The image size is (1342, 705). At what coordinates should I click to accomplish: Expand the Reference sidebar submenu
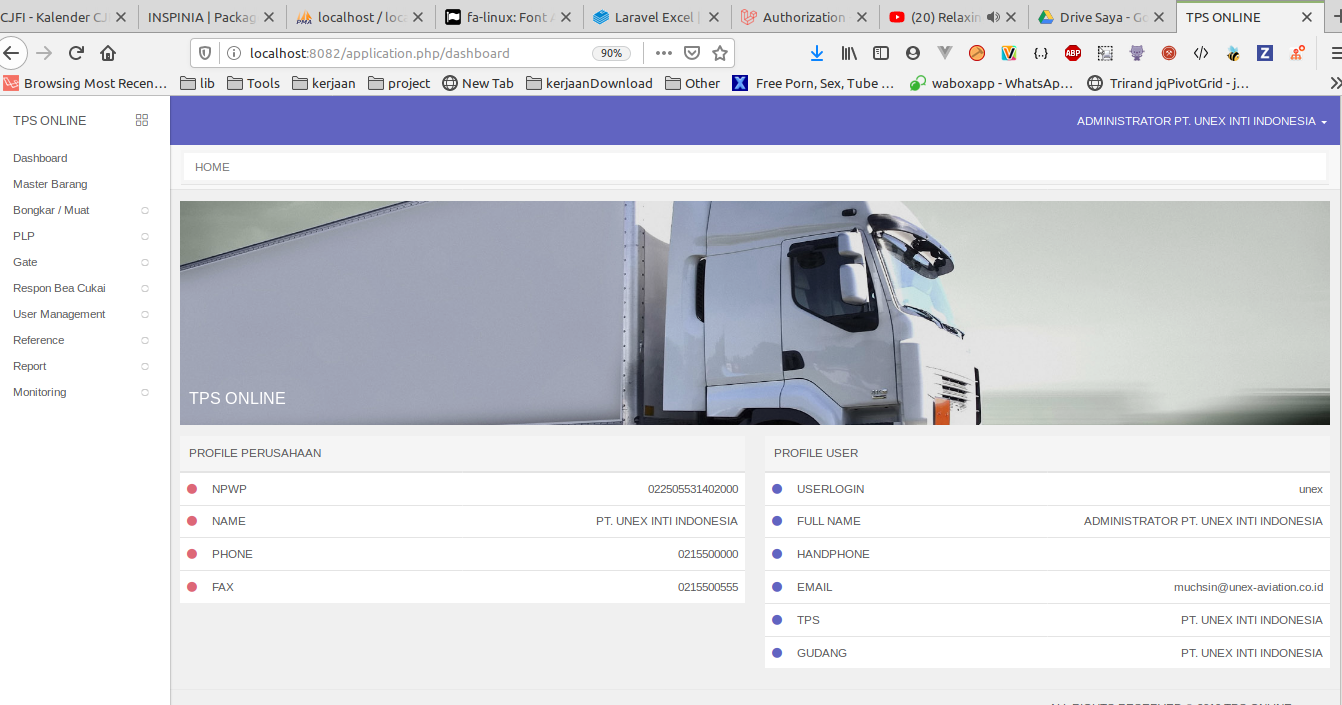(144, 340)
